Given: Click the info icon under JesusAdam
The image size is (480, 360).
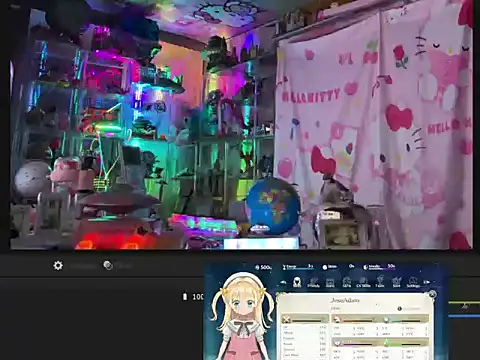Looking at the screenshot, I should [x=400, y=309].
